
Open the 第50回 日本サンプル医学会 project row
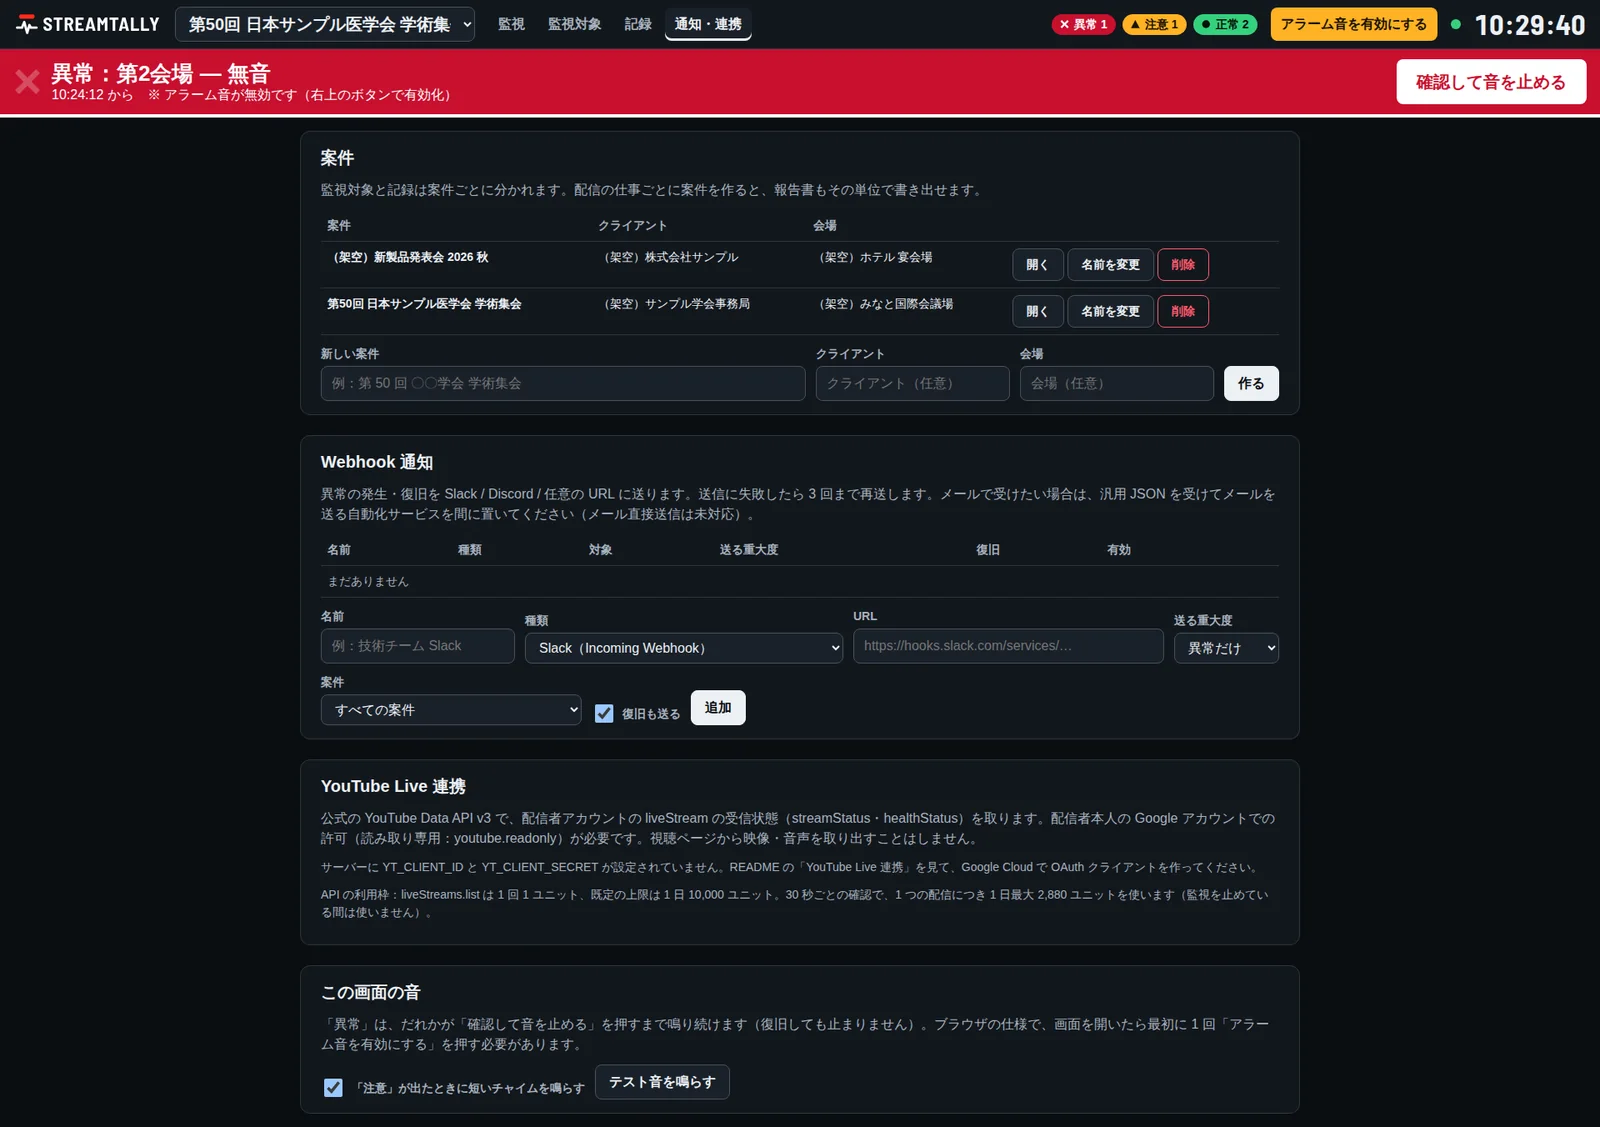point(1037,312)
